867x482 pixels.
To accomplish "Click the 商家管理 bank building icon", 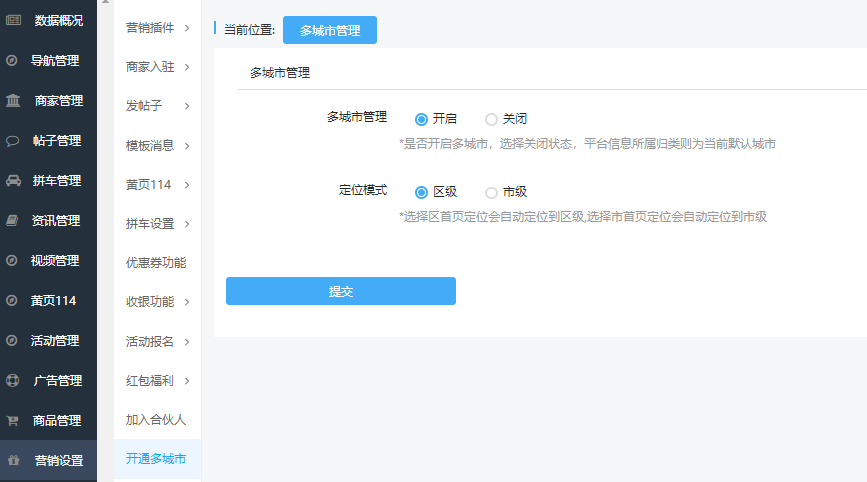I will (x=13, y=101).
